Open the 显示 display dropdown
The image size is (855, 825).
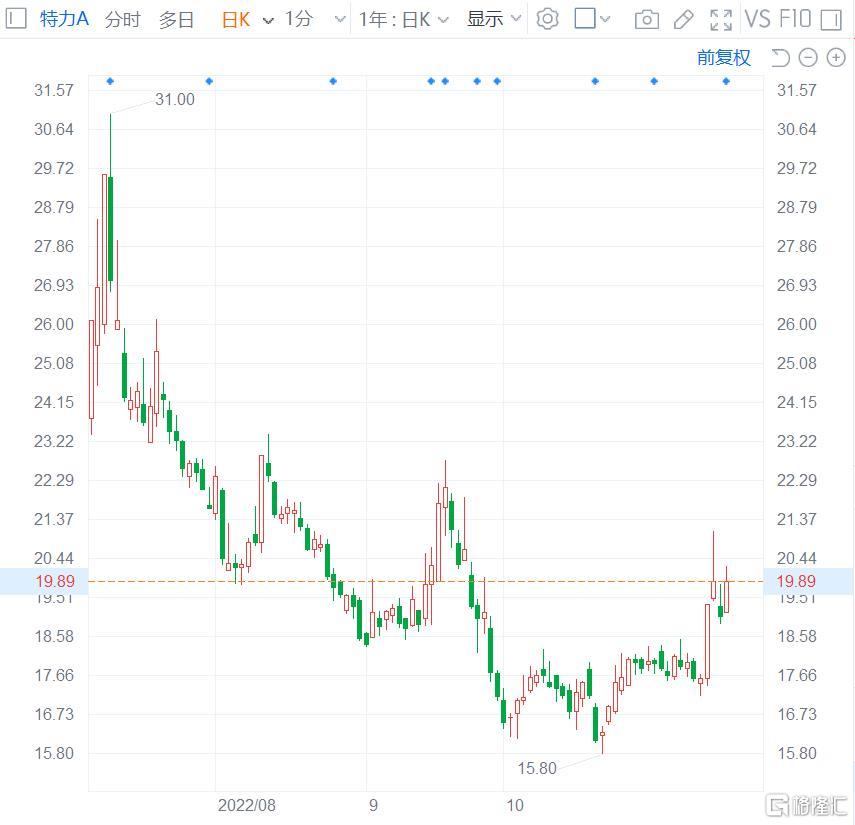(494, 19)
